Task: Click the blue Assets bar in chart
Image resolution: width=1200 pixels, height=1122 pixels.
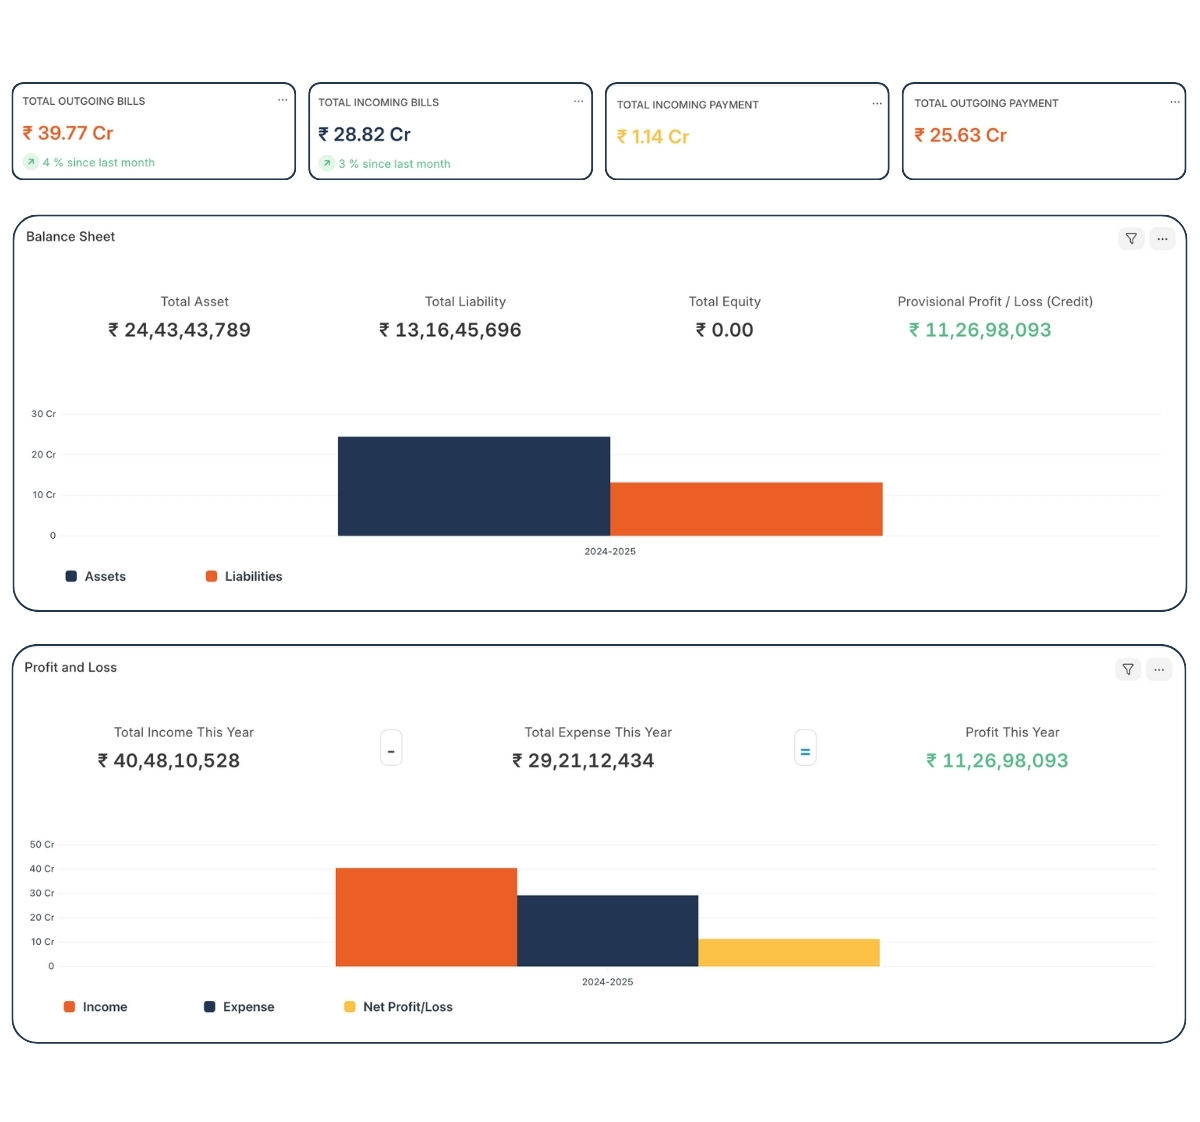Action: click(x=473, y=486)
